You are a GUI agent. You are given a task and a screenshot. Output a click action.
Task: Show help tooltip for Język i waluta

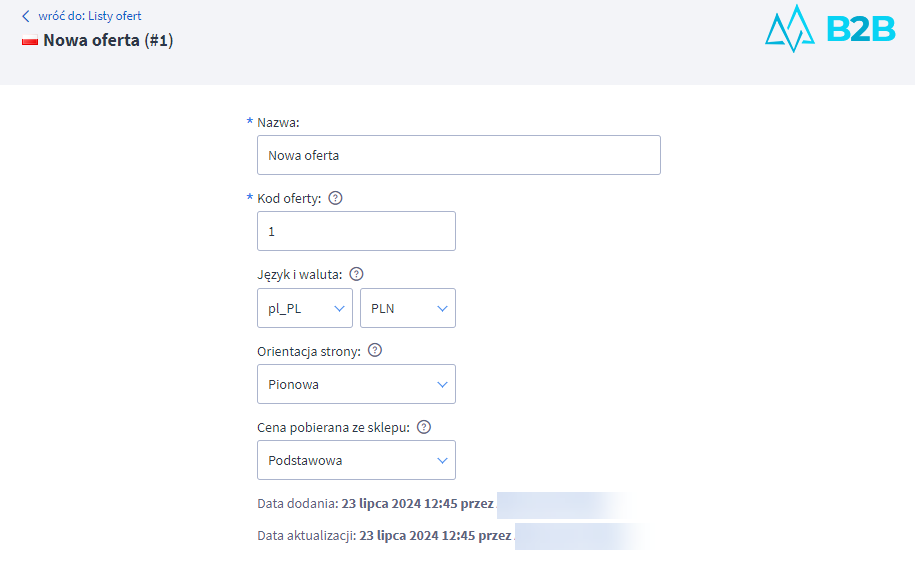[356, 274]
